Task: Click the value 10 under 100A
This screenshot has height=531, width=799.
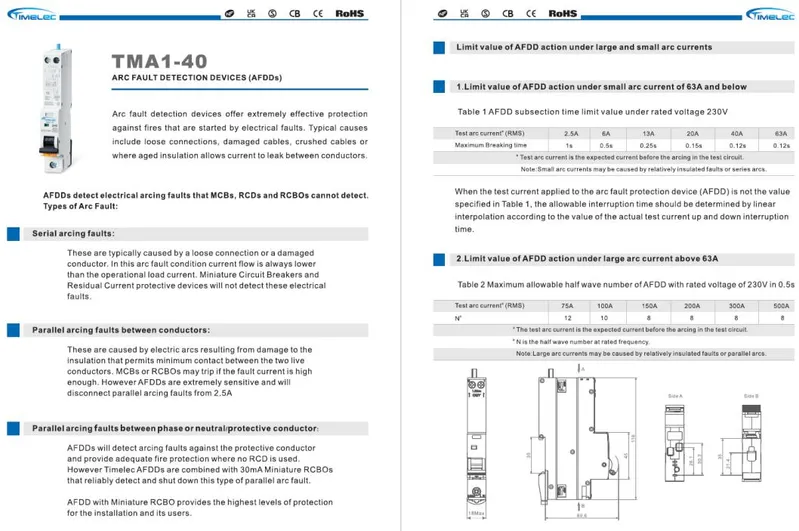Action: [604, 318]
